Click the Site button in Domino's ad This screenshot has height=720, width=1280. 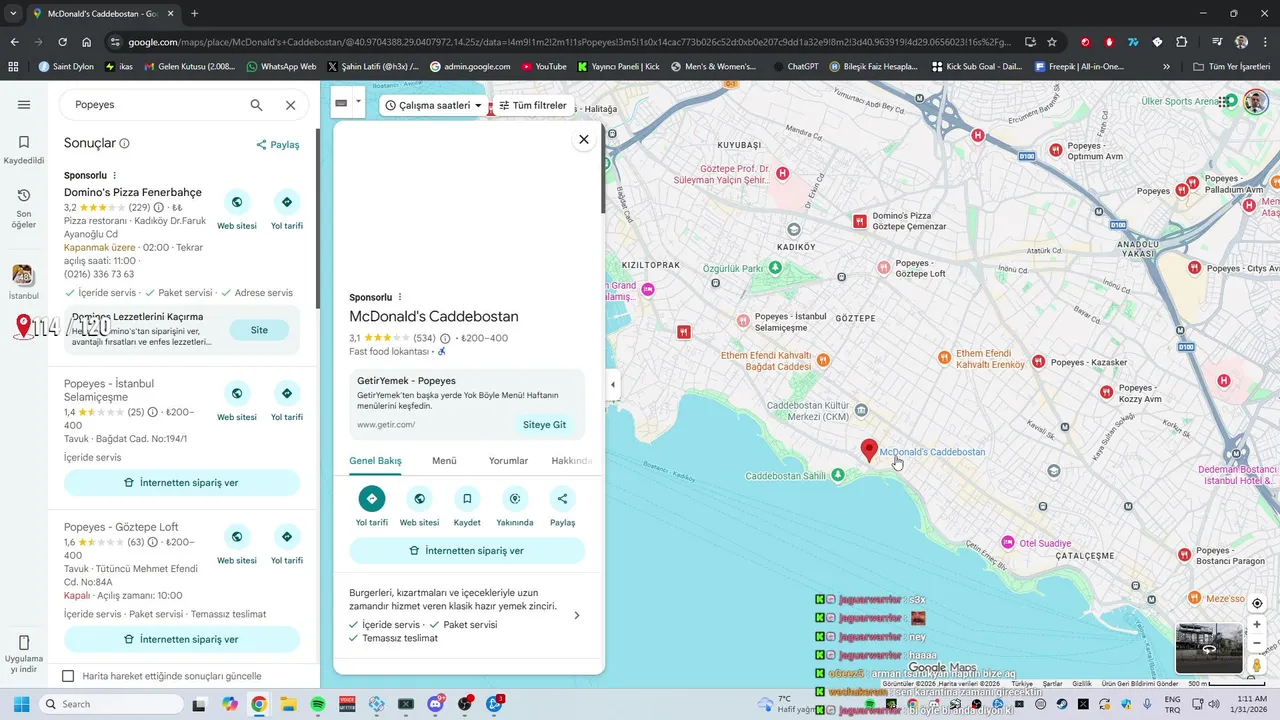click(x=259, y=330)
